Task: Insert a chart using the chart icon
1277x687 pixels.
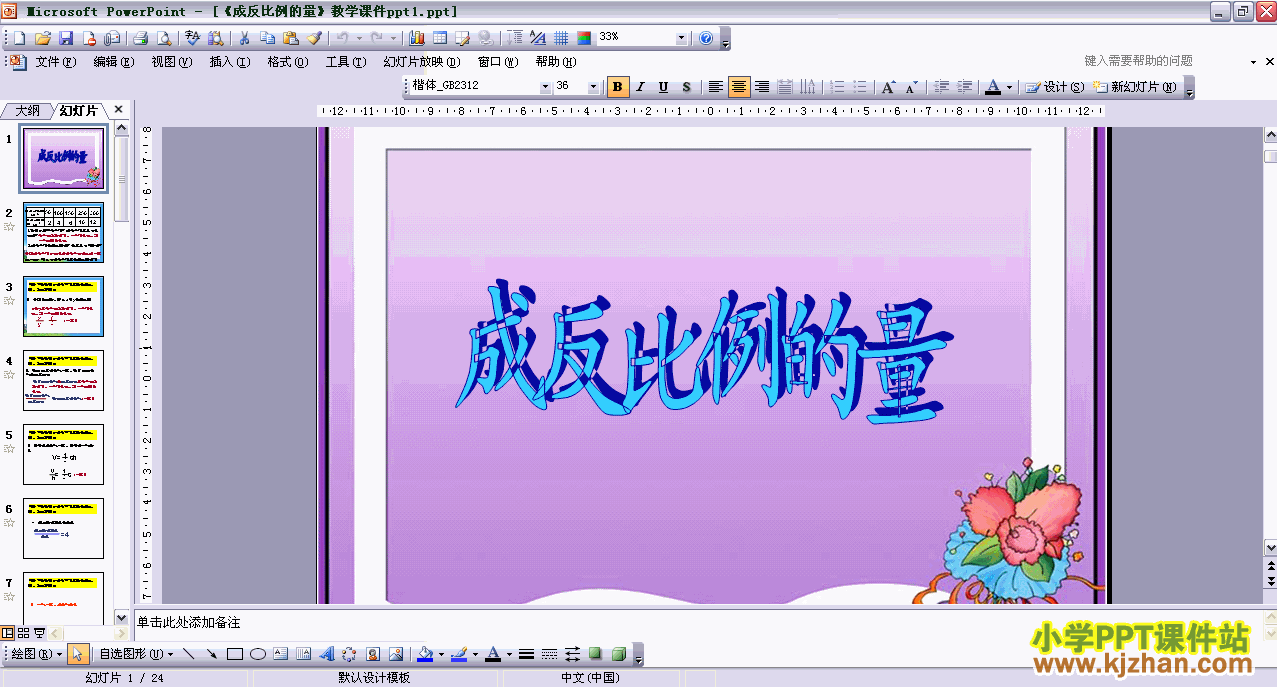Action: pos(417,38)
